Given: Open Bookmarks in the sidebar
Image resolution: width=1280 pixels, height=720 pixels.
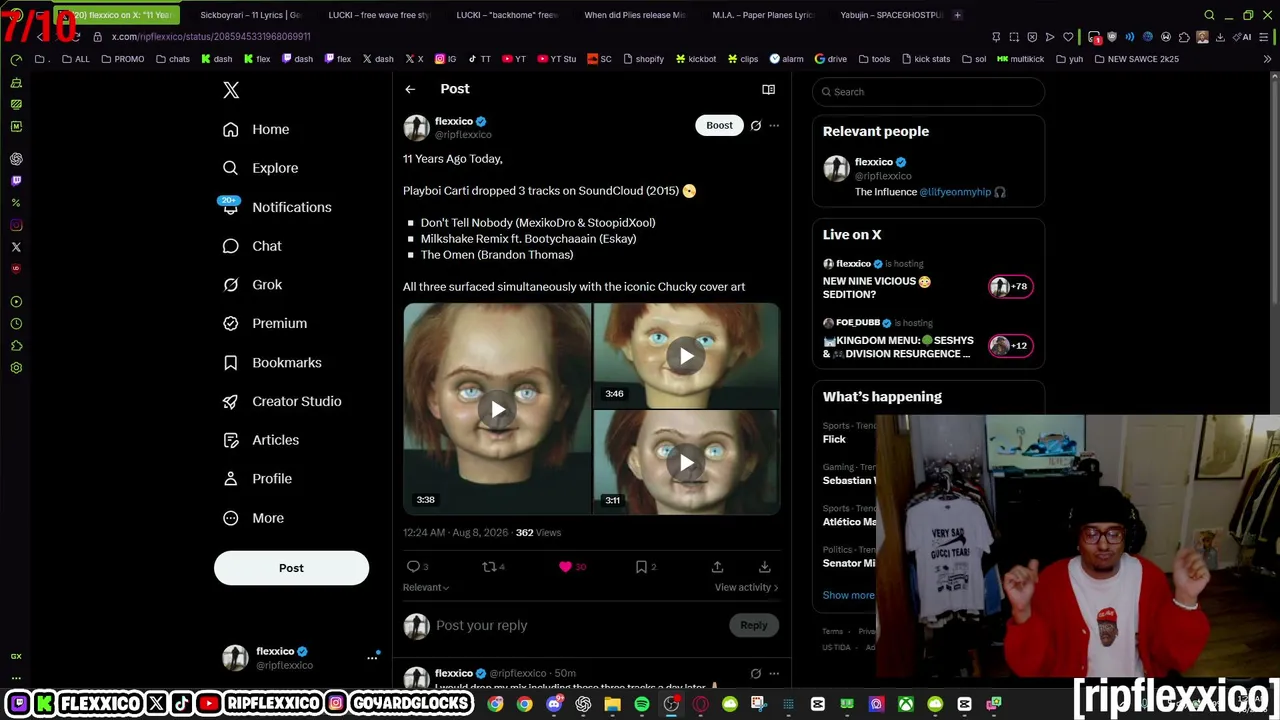Looking at the screenshot, I should click(x=272, y=363).
